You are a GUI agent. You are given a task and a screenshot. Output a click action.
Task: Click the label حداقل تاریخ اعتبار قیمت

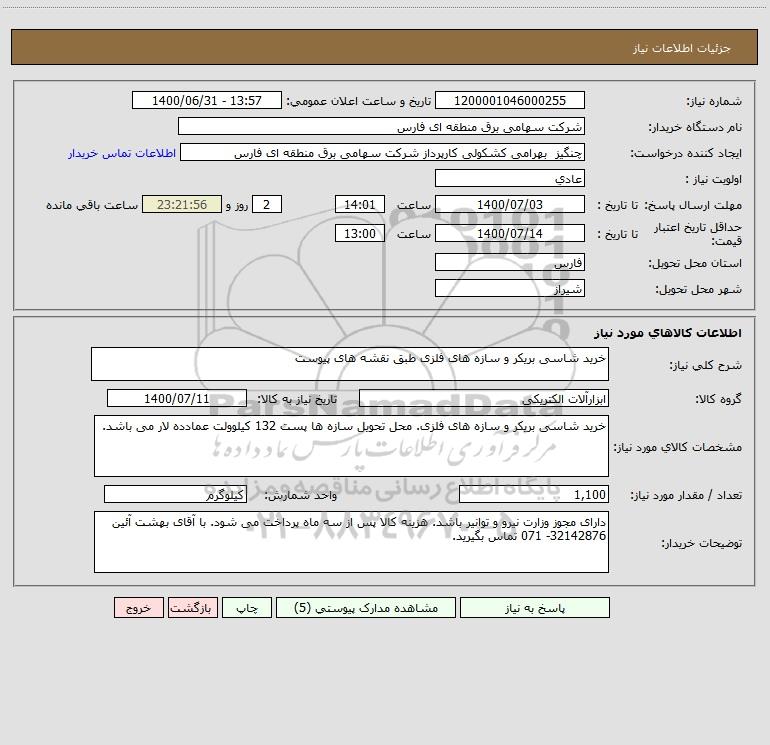point(698,234)
